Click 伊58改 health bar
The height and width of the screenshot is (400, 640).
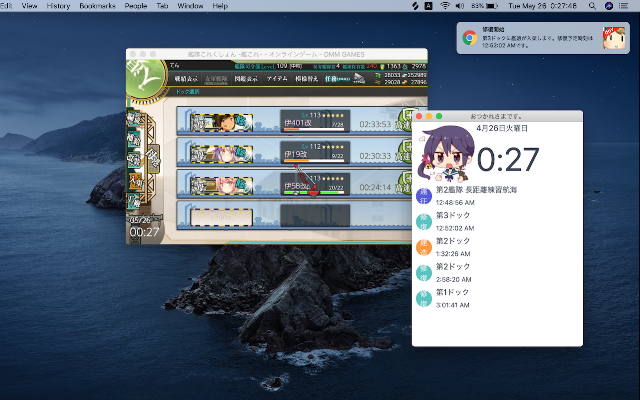tap(314, 192)
